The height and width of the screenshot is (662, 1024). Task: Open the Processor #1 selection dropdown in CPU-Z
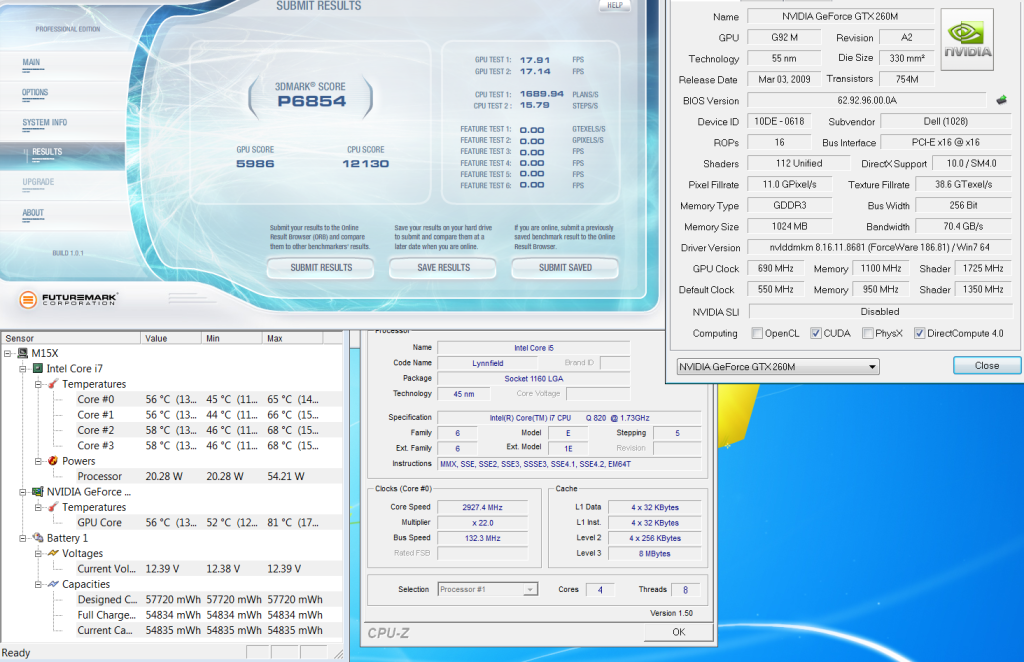[488, 589]
